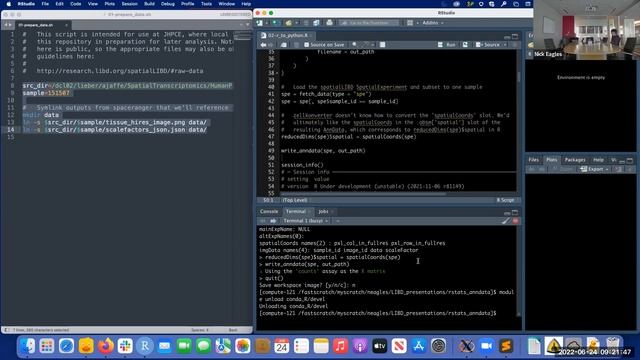Open Firefox from the Dock
Viewport: 640px width, 360px height.
click(105, 346)
